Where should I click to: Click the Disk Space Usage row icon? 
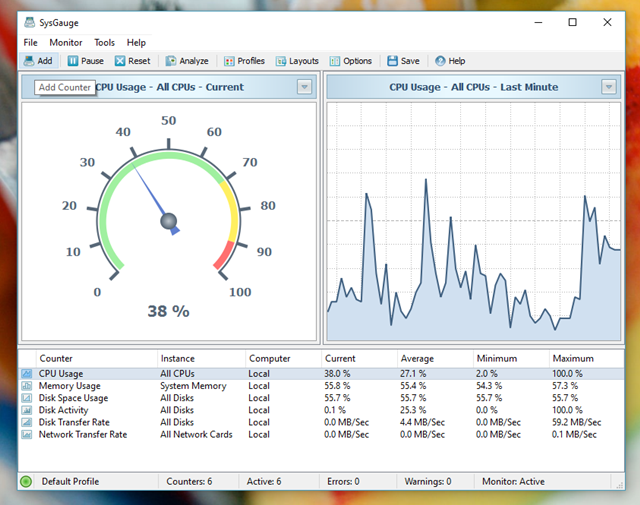click(x=27, y=398)
